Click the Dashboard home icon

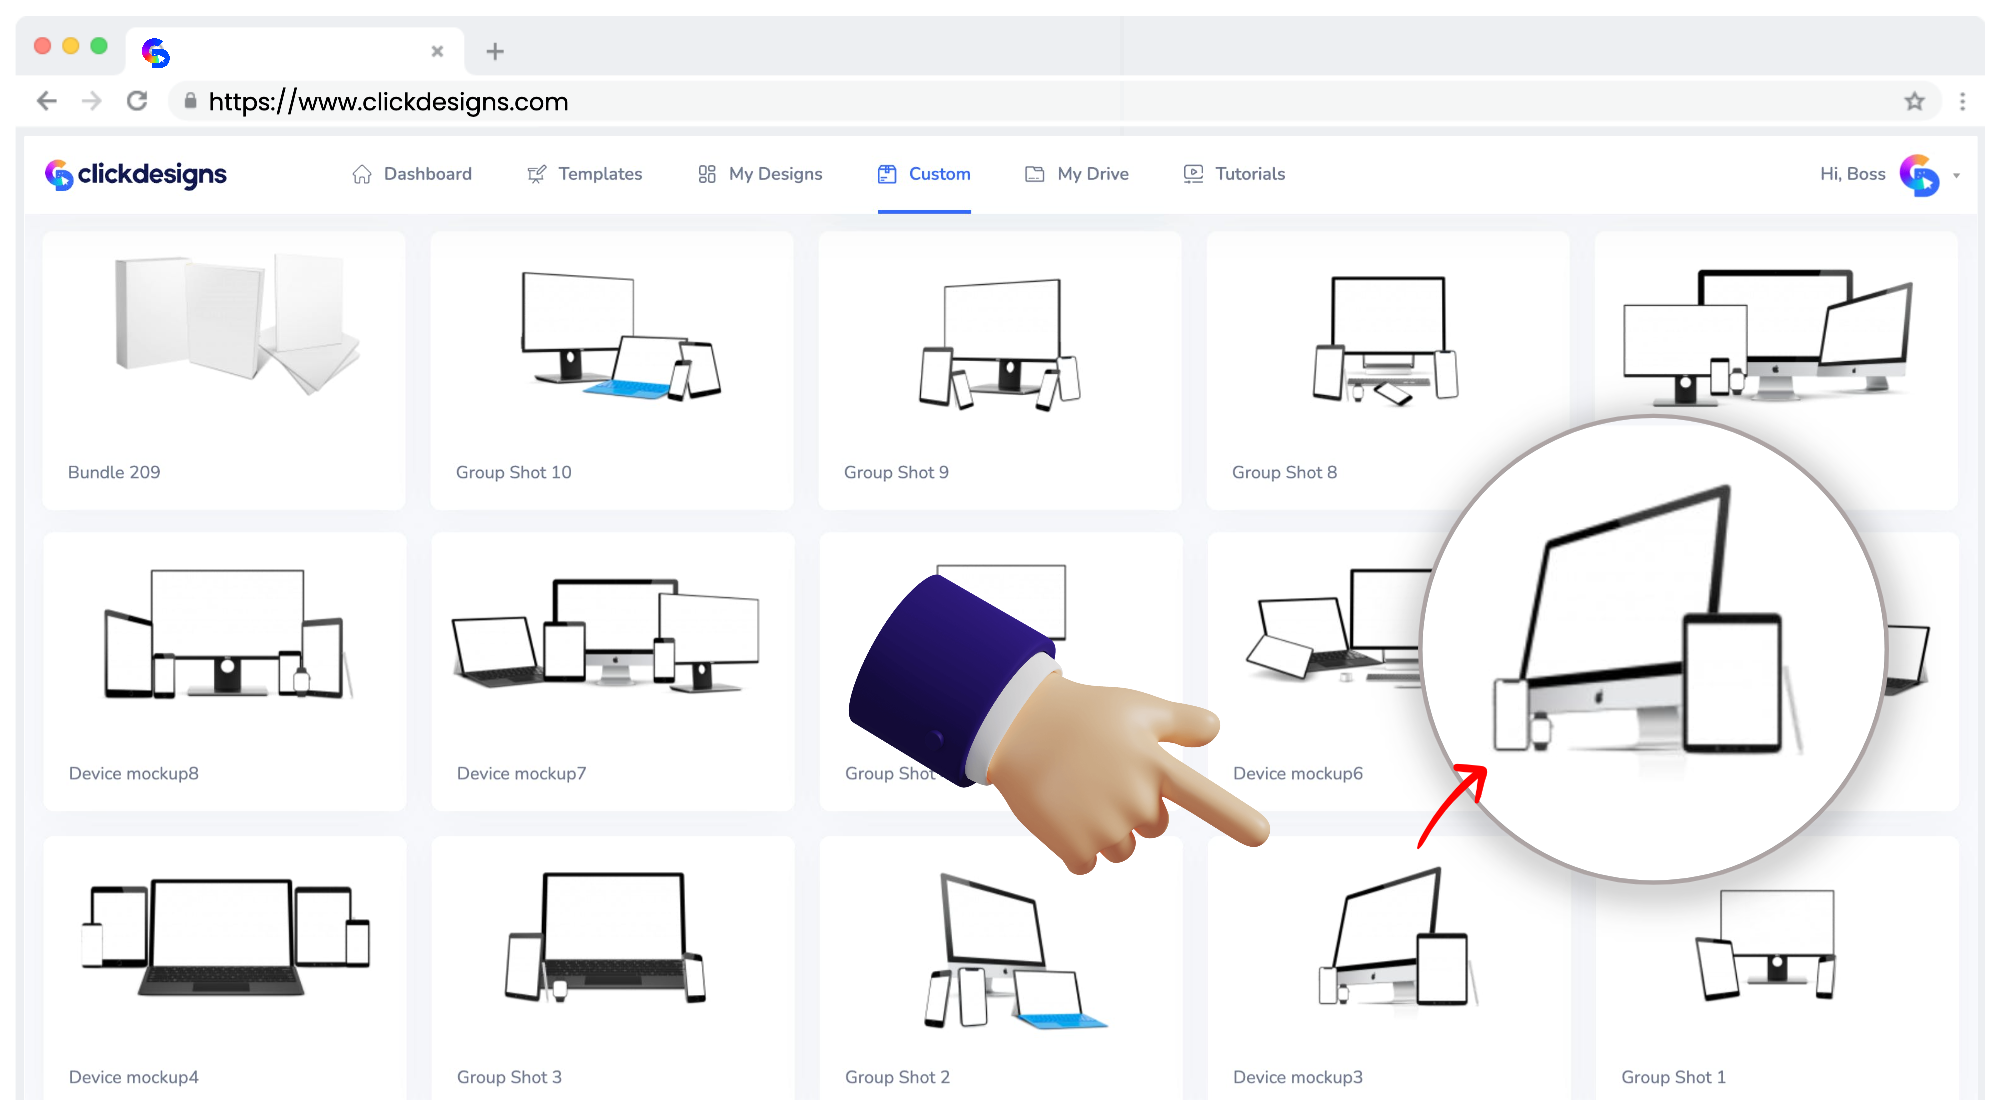[x=362, y=174]
